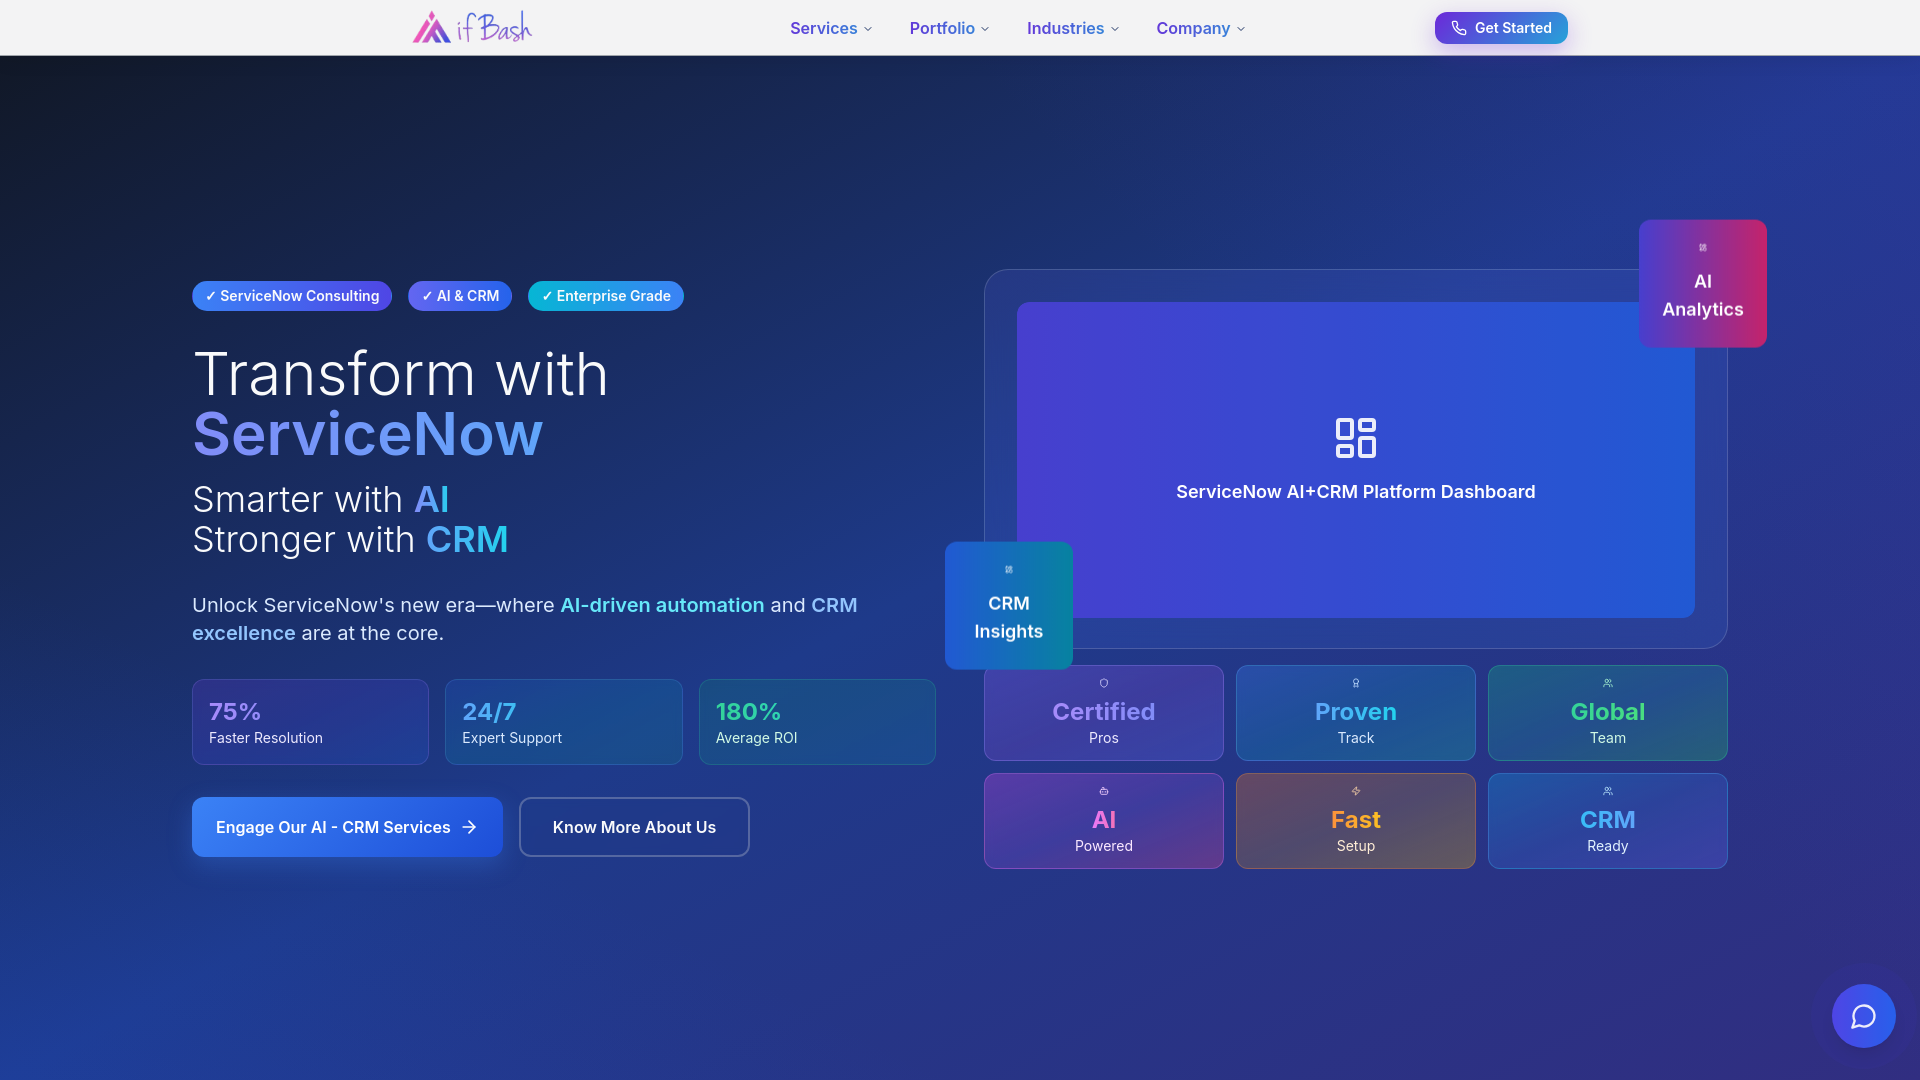
Task: Click the sparkle icon above Fast Setup
Action: [1355, 791]
